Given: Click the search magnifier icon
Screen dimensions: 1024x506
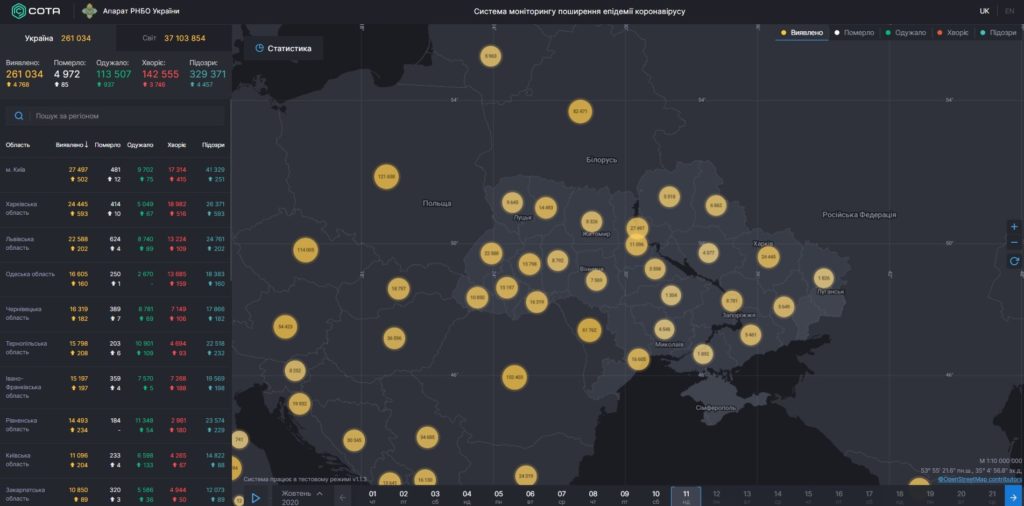Looking at the screenshot, I should click(x=19, y=116).
